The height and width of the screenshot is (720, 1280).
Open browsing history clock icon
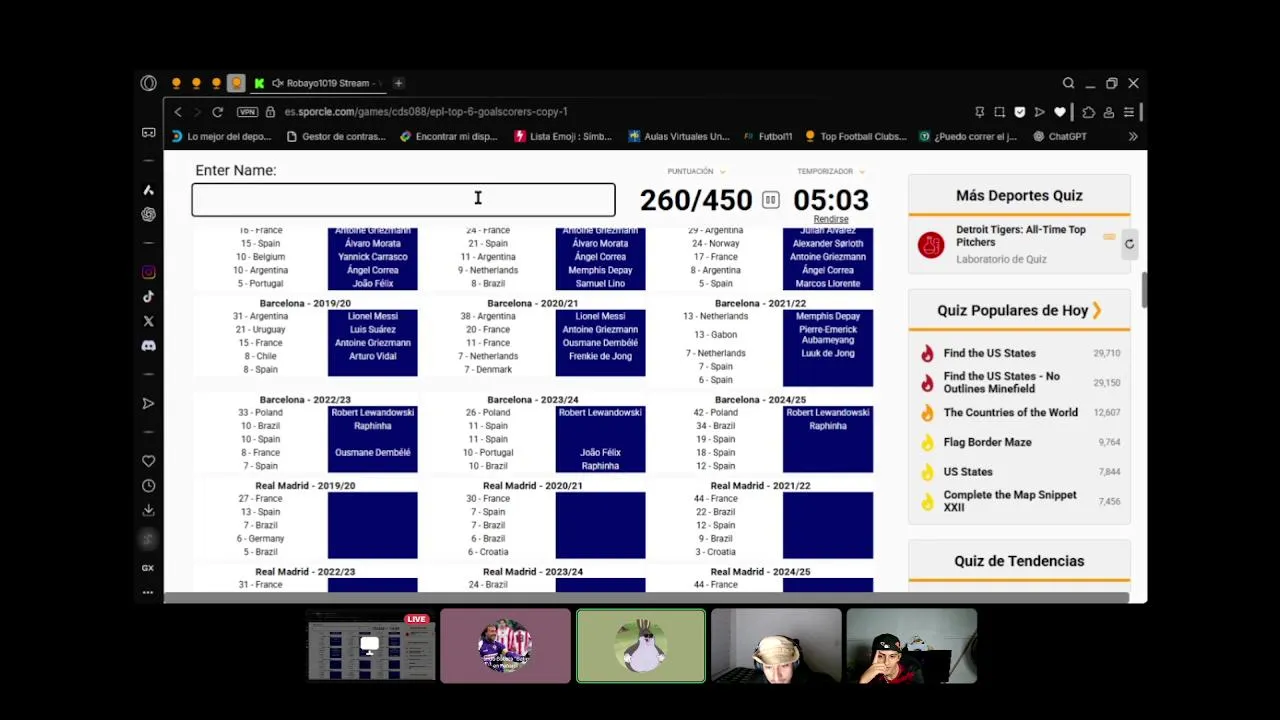point(148,486)
